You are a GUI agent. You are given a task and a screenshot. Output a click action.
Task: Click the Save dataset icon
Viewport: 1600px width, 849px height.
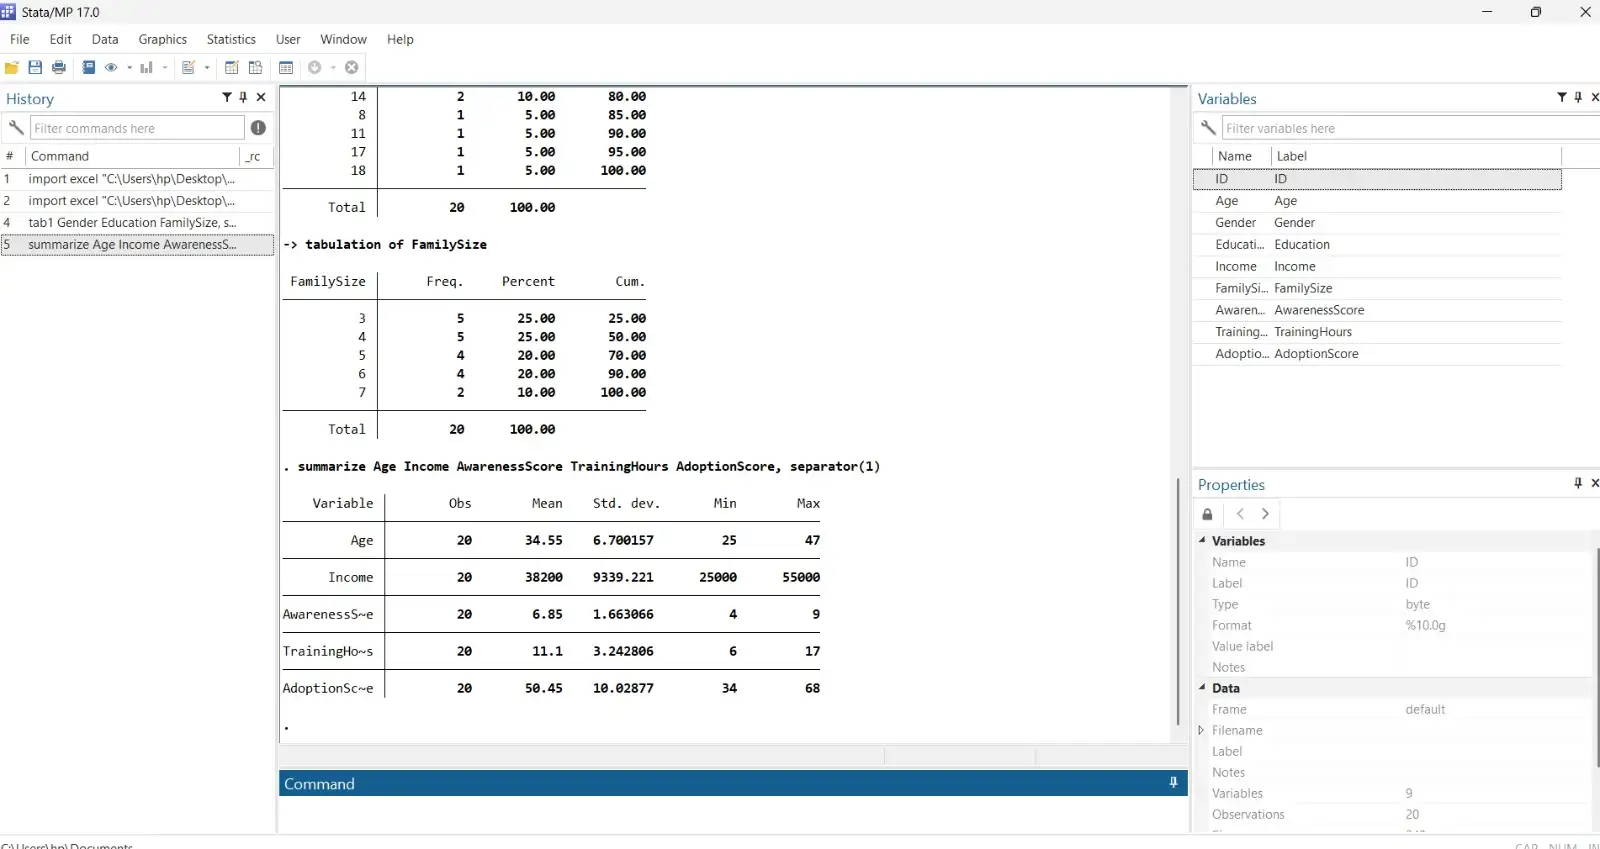coord(35,68)
